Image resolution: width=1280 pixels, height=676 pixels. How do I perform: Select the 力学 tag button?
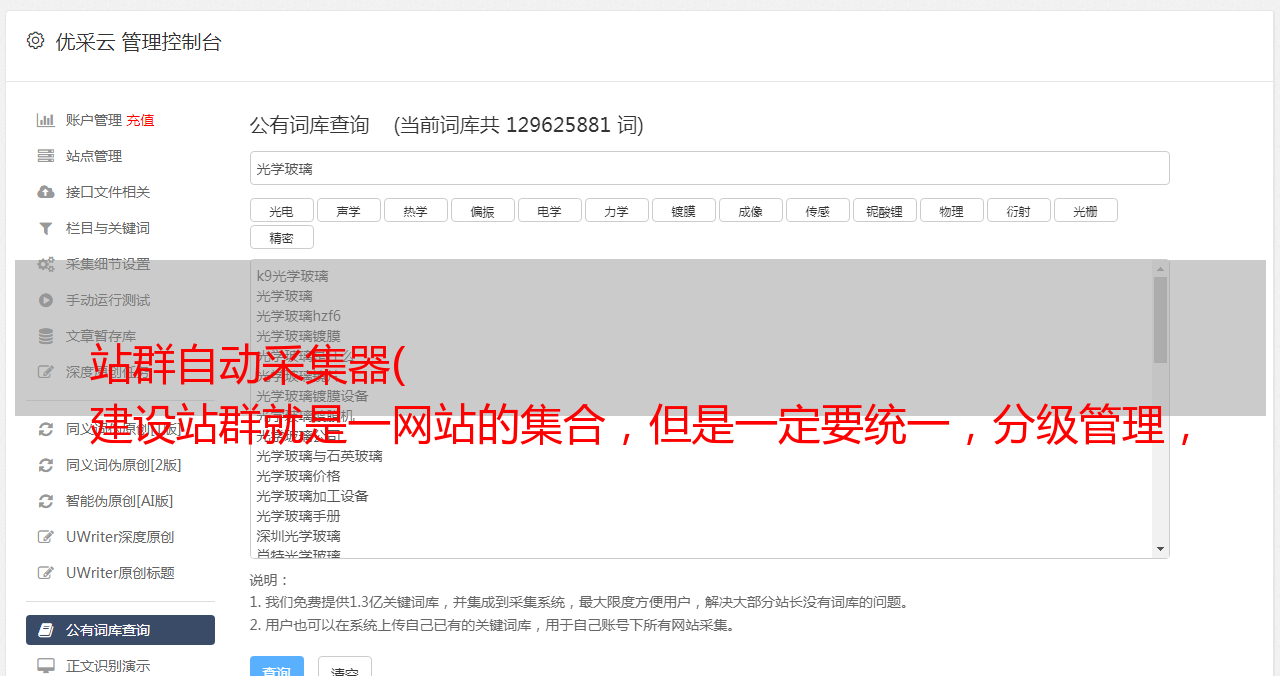pos(616,210)
